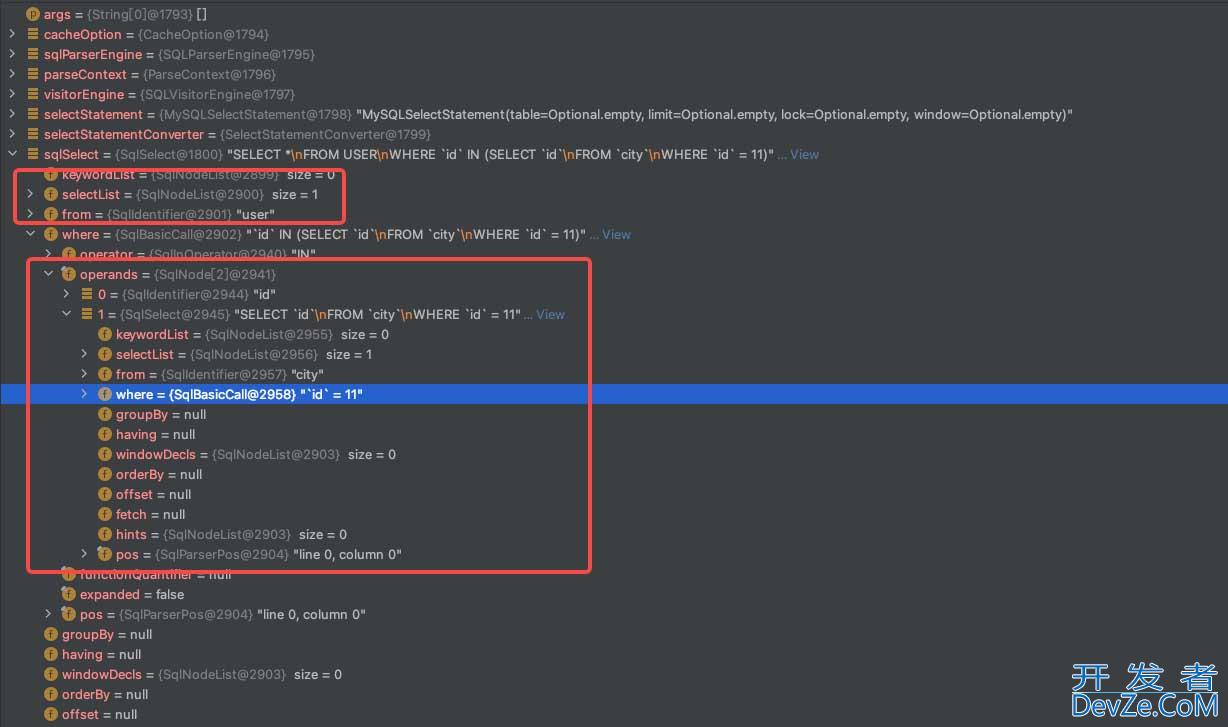Click the field icon of where @2902

click(51, 235)
